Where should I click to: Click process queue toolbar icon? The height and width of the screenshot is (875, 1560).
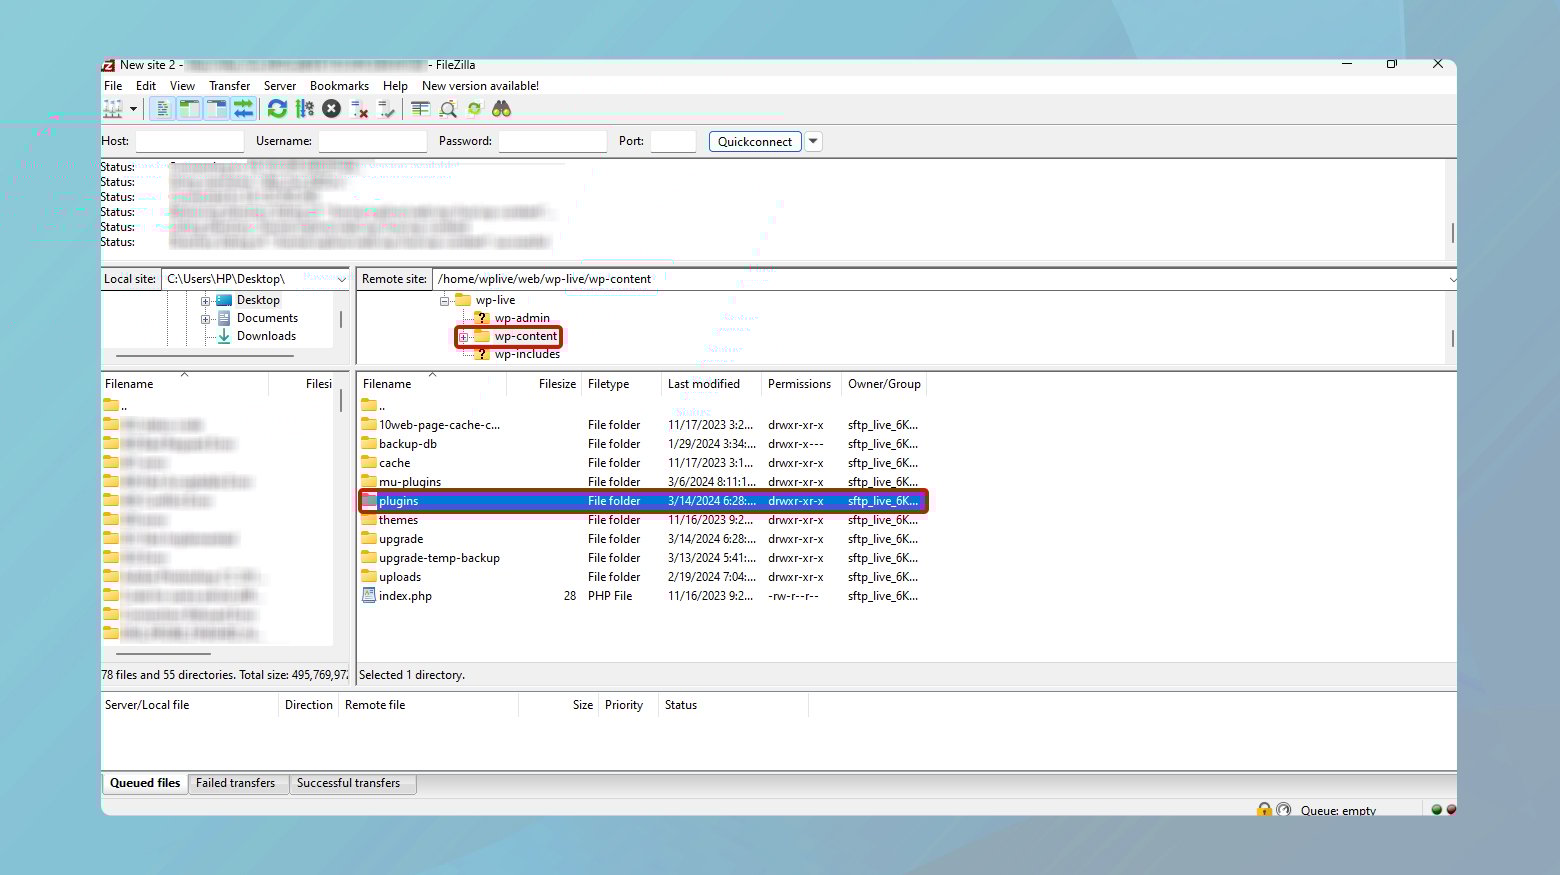pos(305,109)
